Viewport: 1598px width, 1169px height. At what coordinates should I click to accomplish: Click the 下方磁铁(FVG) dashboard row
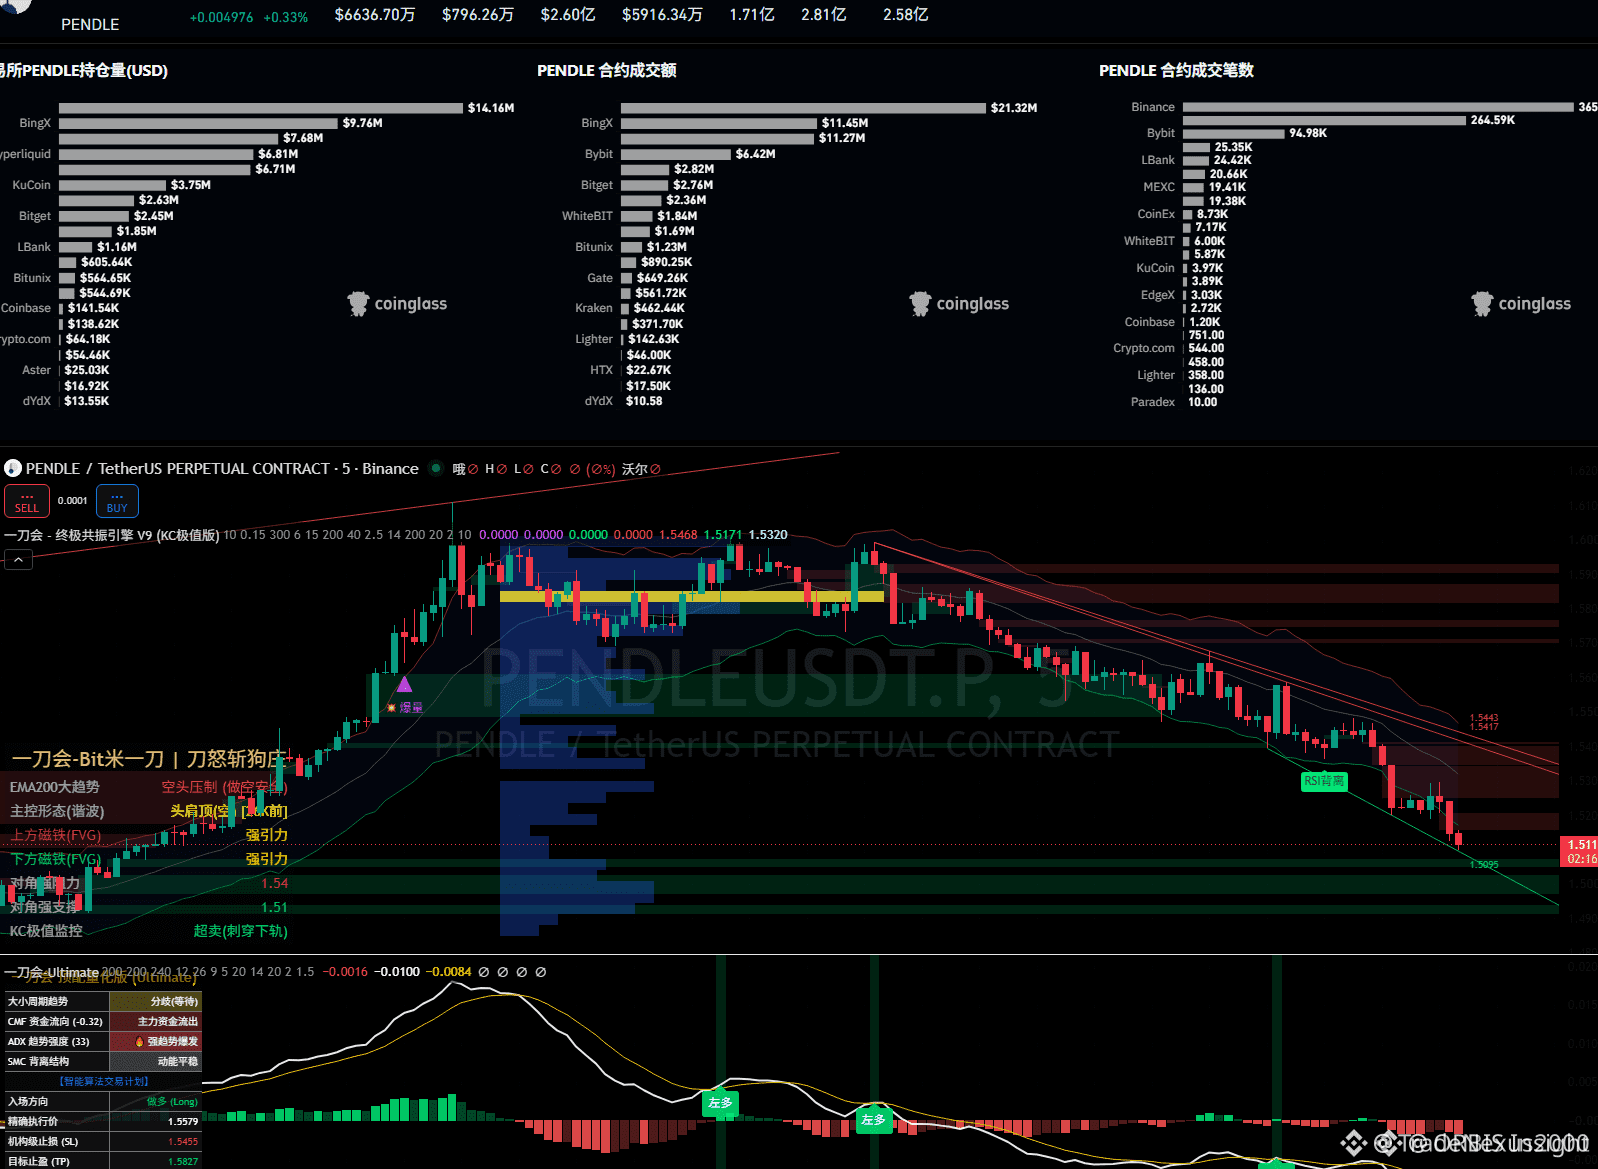point(147,859)
